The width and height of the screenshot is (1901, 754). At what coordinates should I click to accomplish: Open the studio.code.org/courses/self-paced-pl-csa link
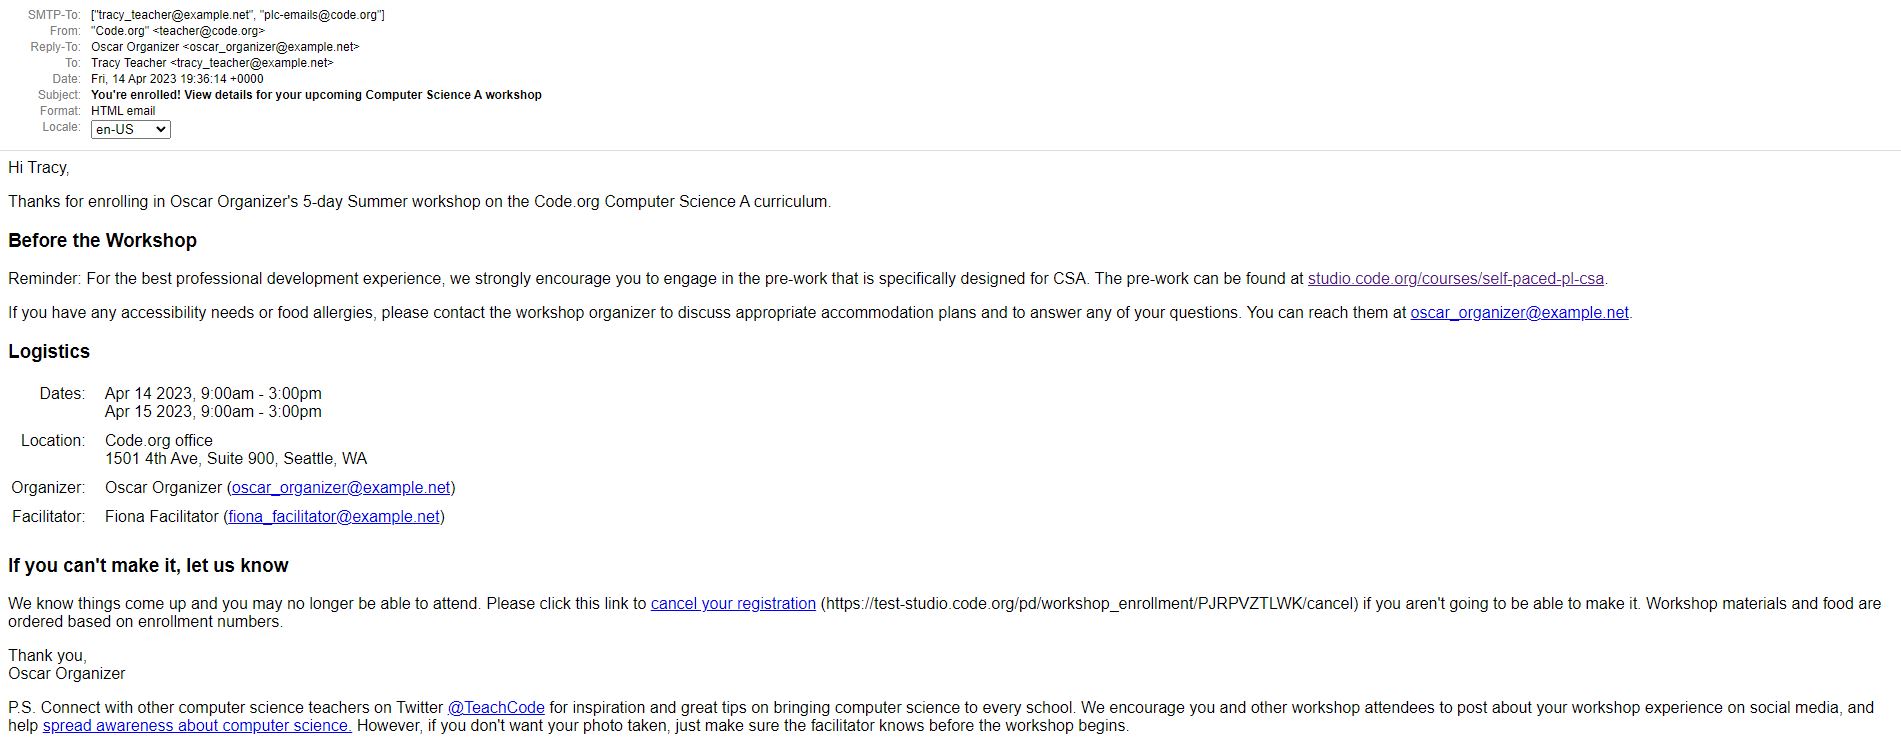click(x=1456, y=279)
